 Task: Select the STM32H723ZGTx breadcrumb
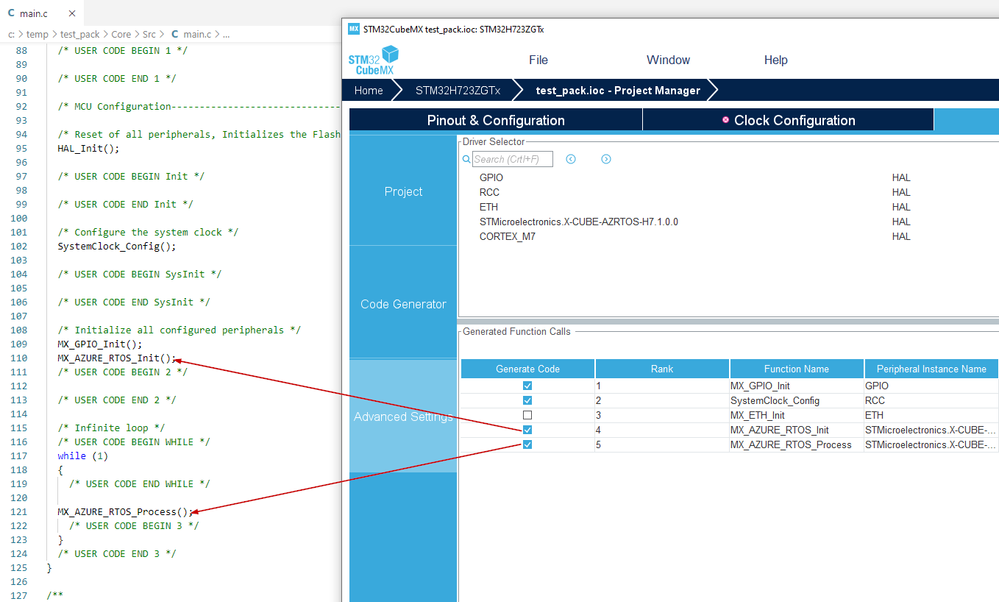458,90
